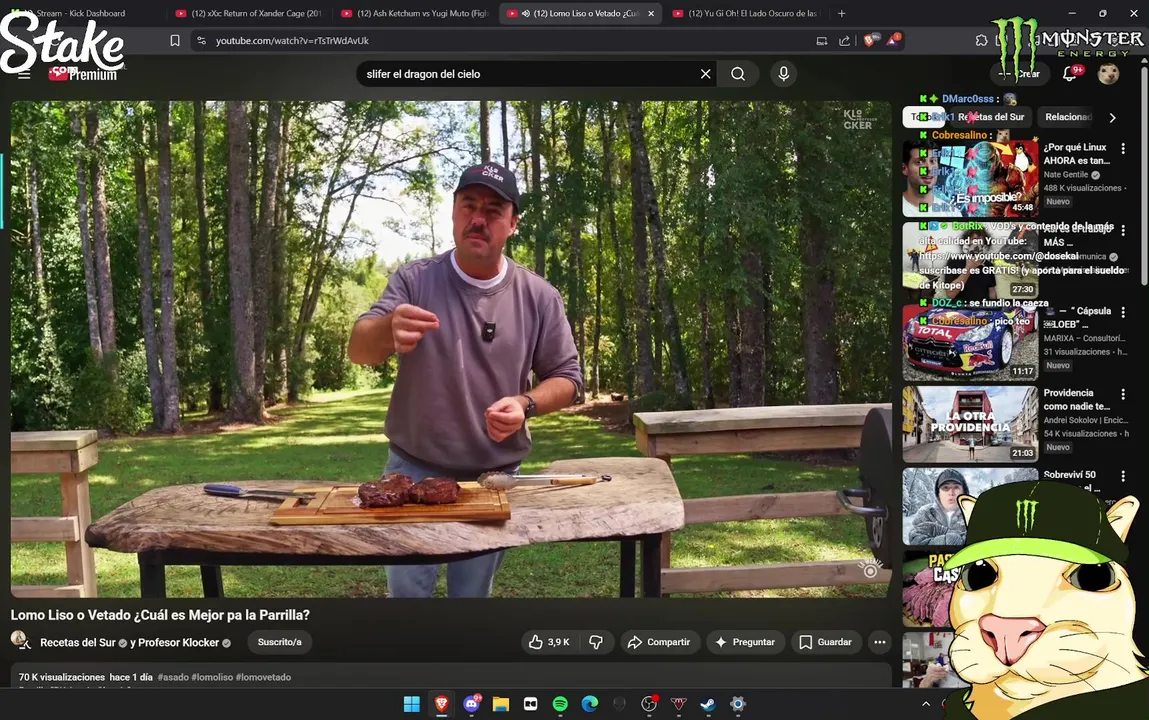Image resolution: width=1149 pixels, height=720 pixels.
Task: Click the video player to pause playback
Action: (451, 349)
